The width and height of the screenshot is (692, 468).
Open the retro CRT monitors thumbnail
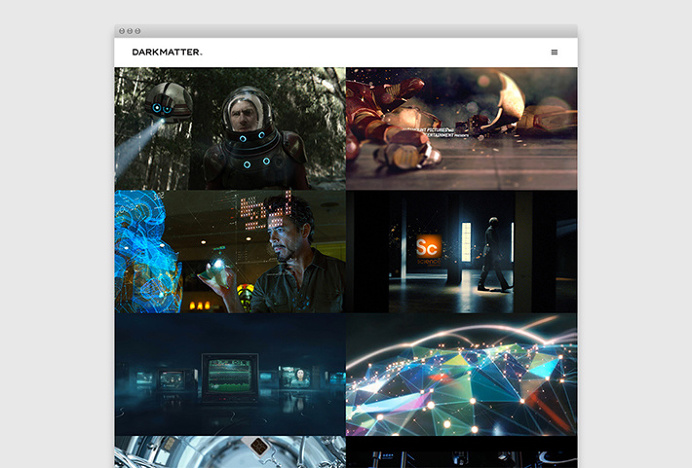tap(230, 374)
